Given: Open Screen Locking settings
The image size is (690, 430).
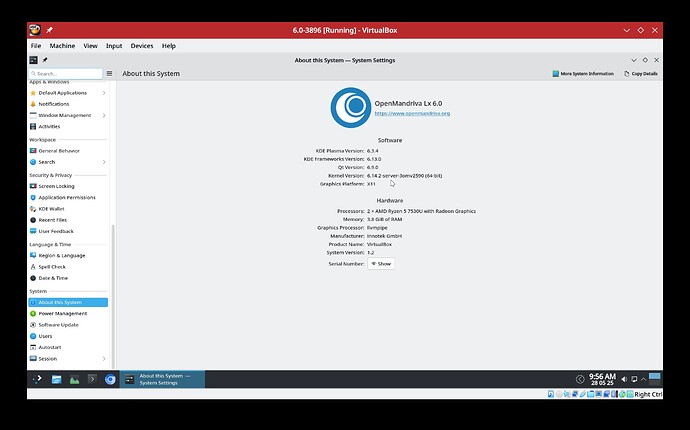Looking at the screenshot, I should click(68, 186).
